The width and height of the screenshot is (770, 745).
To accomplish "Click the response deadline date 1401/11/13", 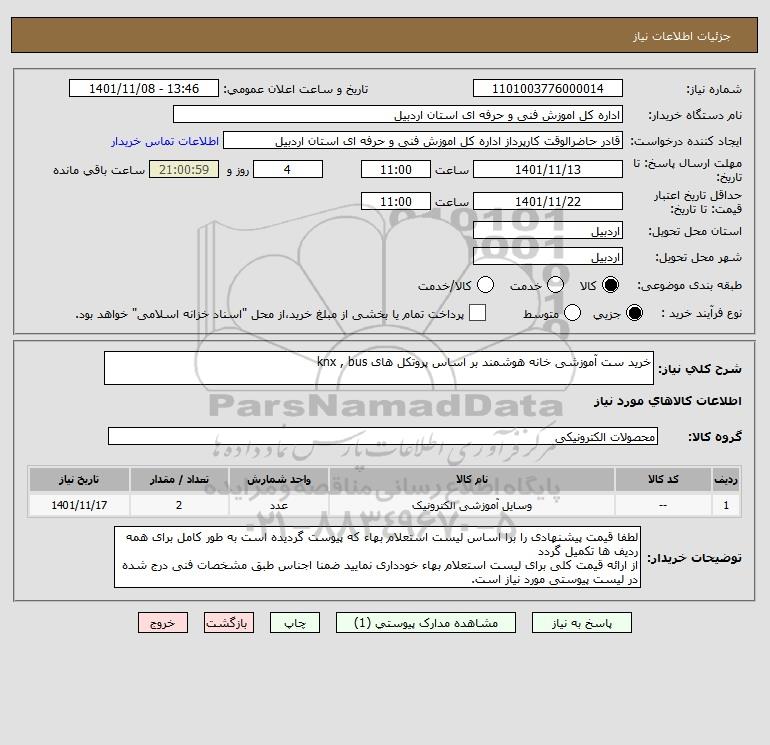I will (x=548, y=169).
